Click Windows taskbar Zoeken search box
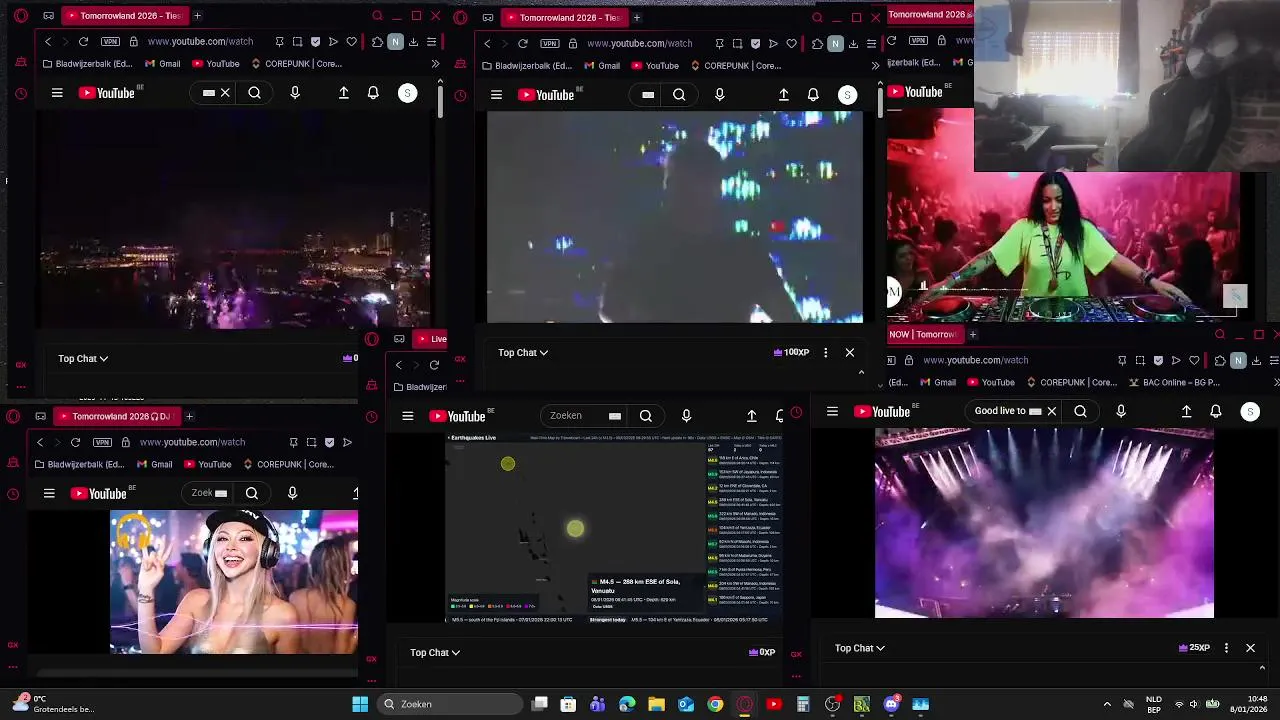The height and width of the screenshot is (720, 1280). pos(450,704)
